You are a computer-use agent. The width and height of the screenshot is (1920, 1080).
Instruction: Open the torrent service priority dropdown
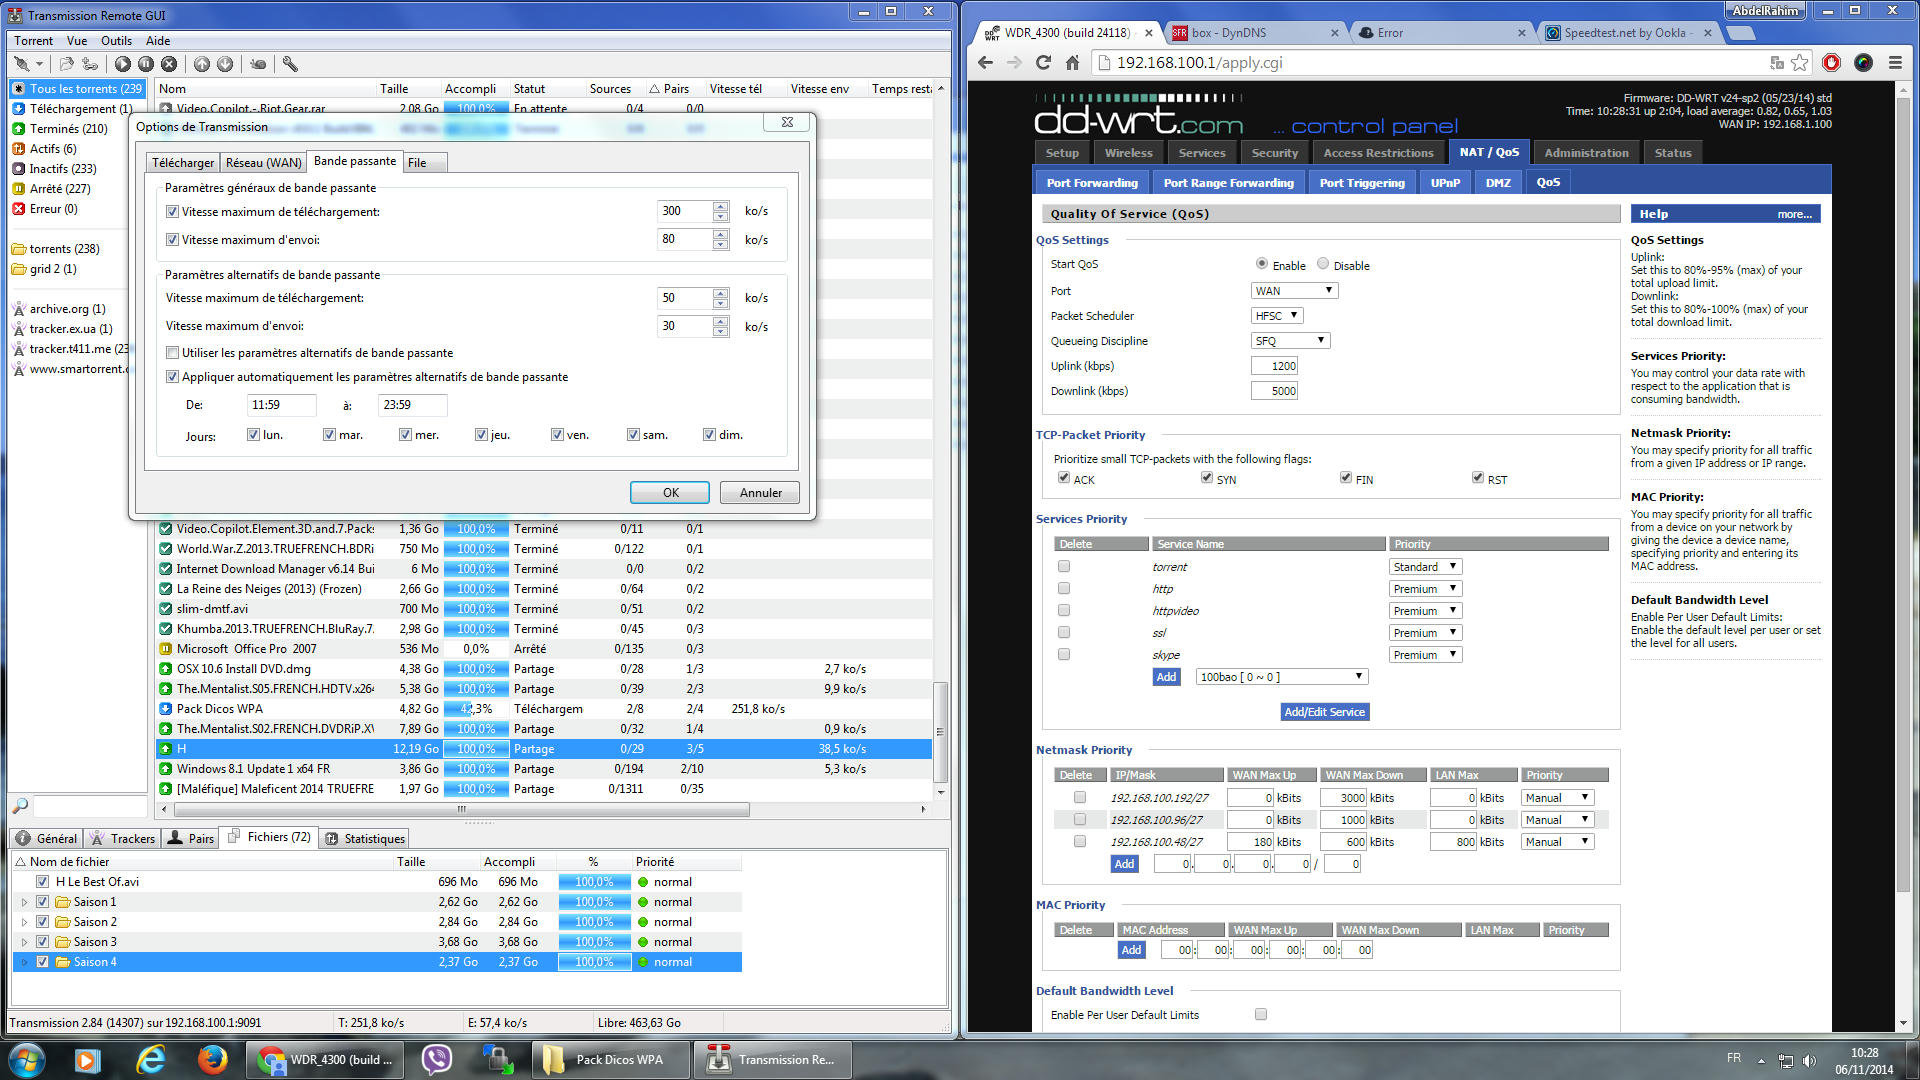1425,567
